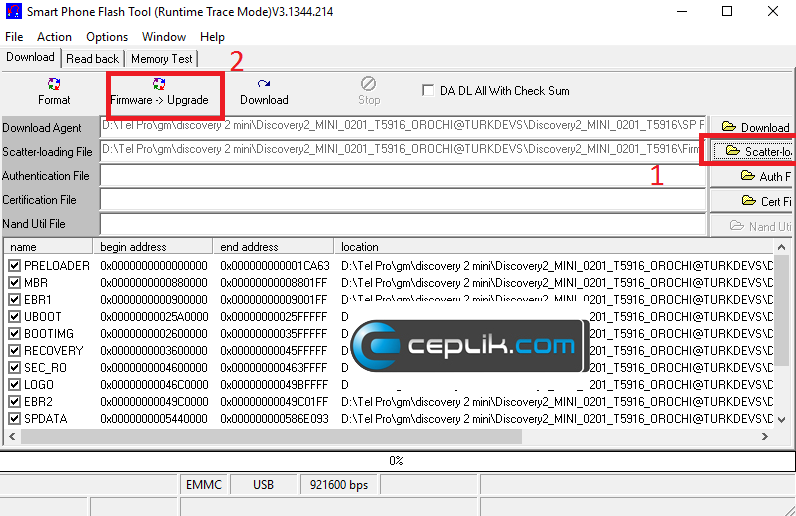Open the Scatter-loading file browser button

[753, 151]
